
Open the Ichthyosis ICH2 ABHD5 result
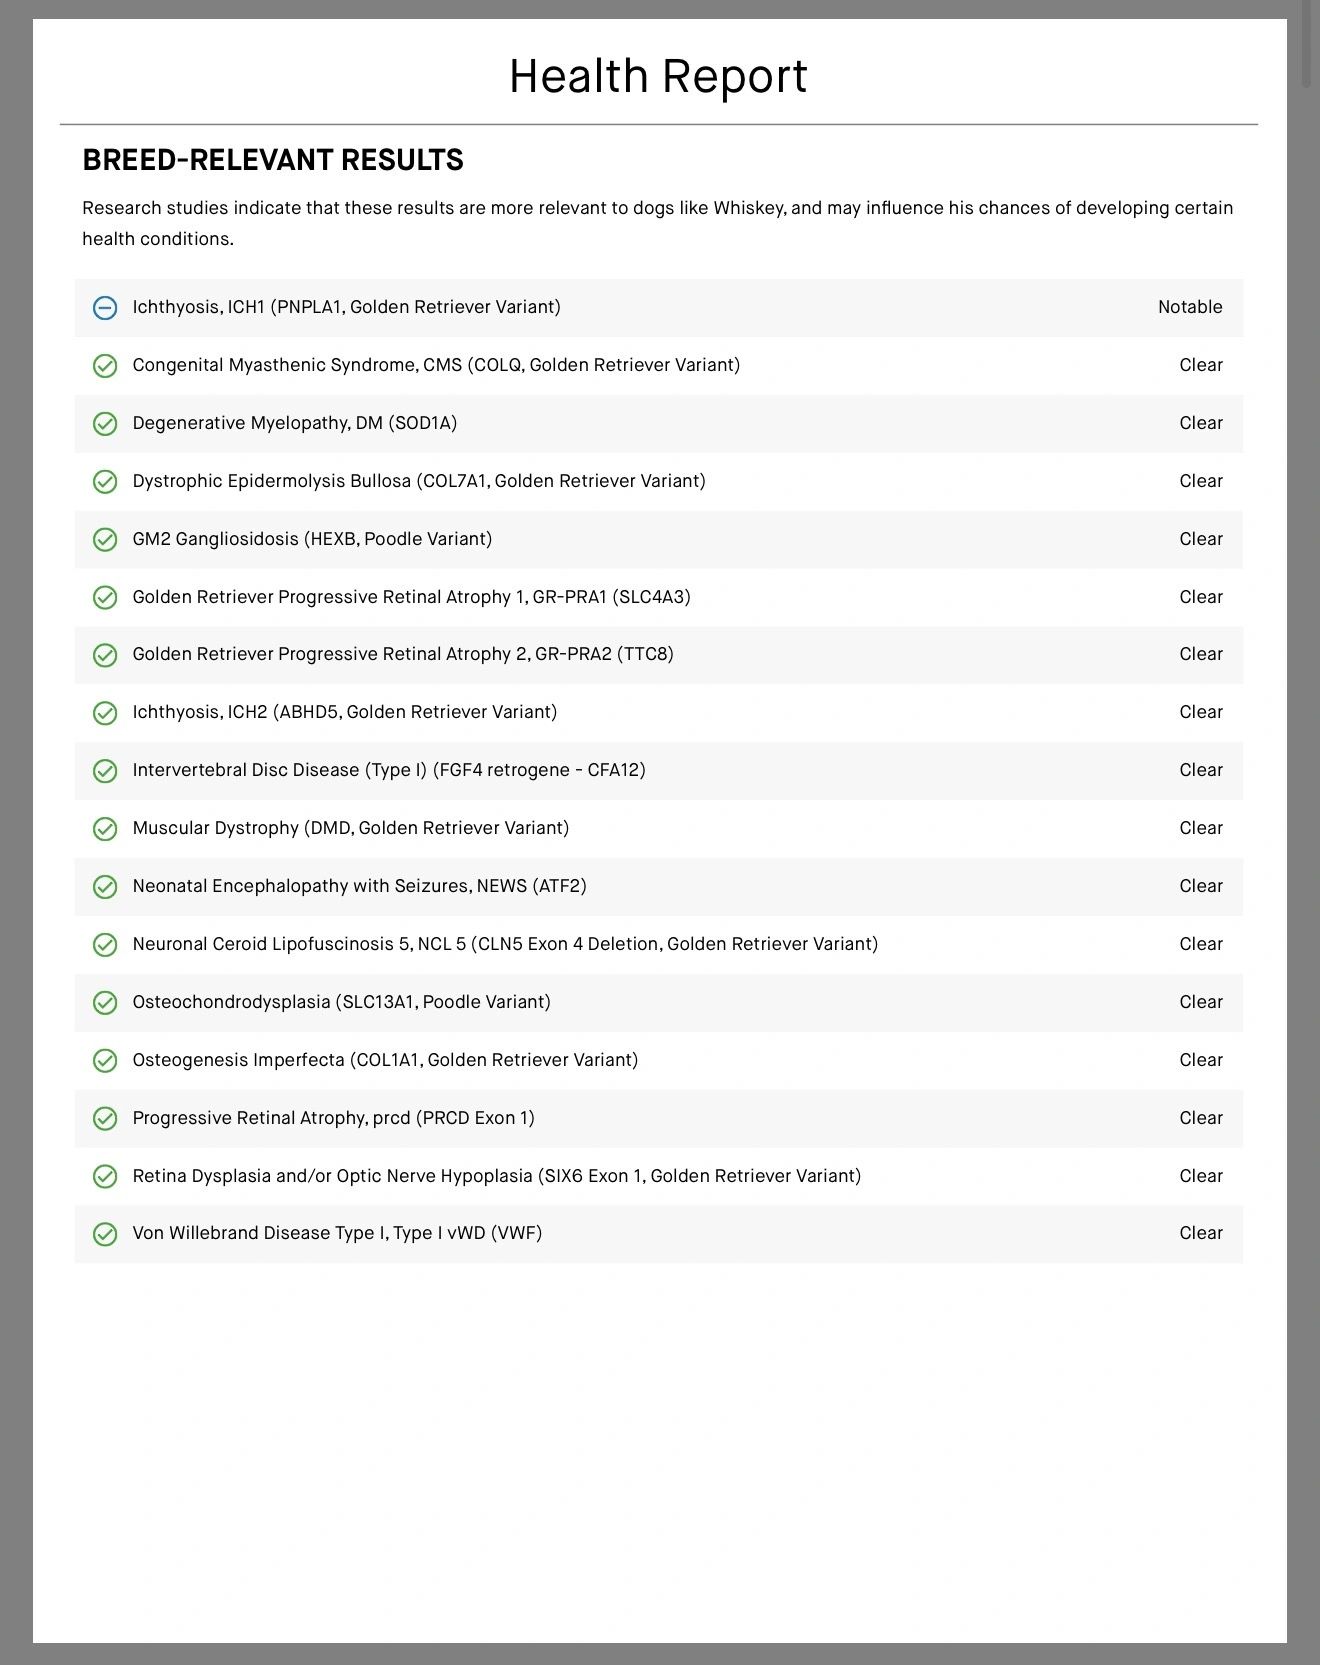[x=344, y=712]
